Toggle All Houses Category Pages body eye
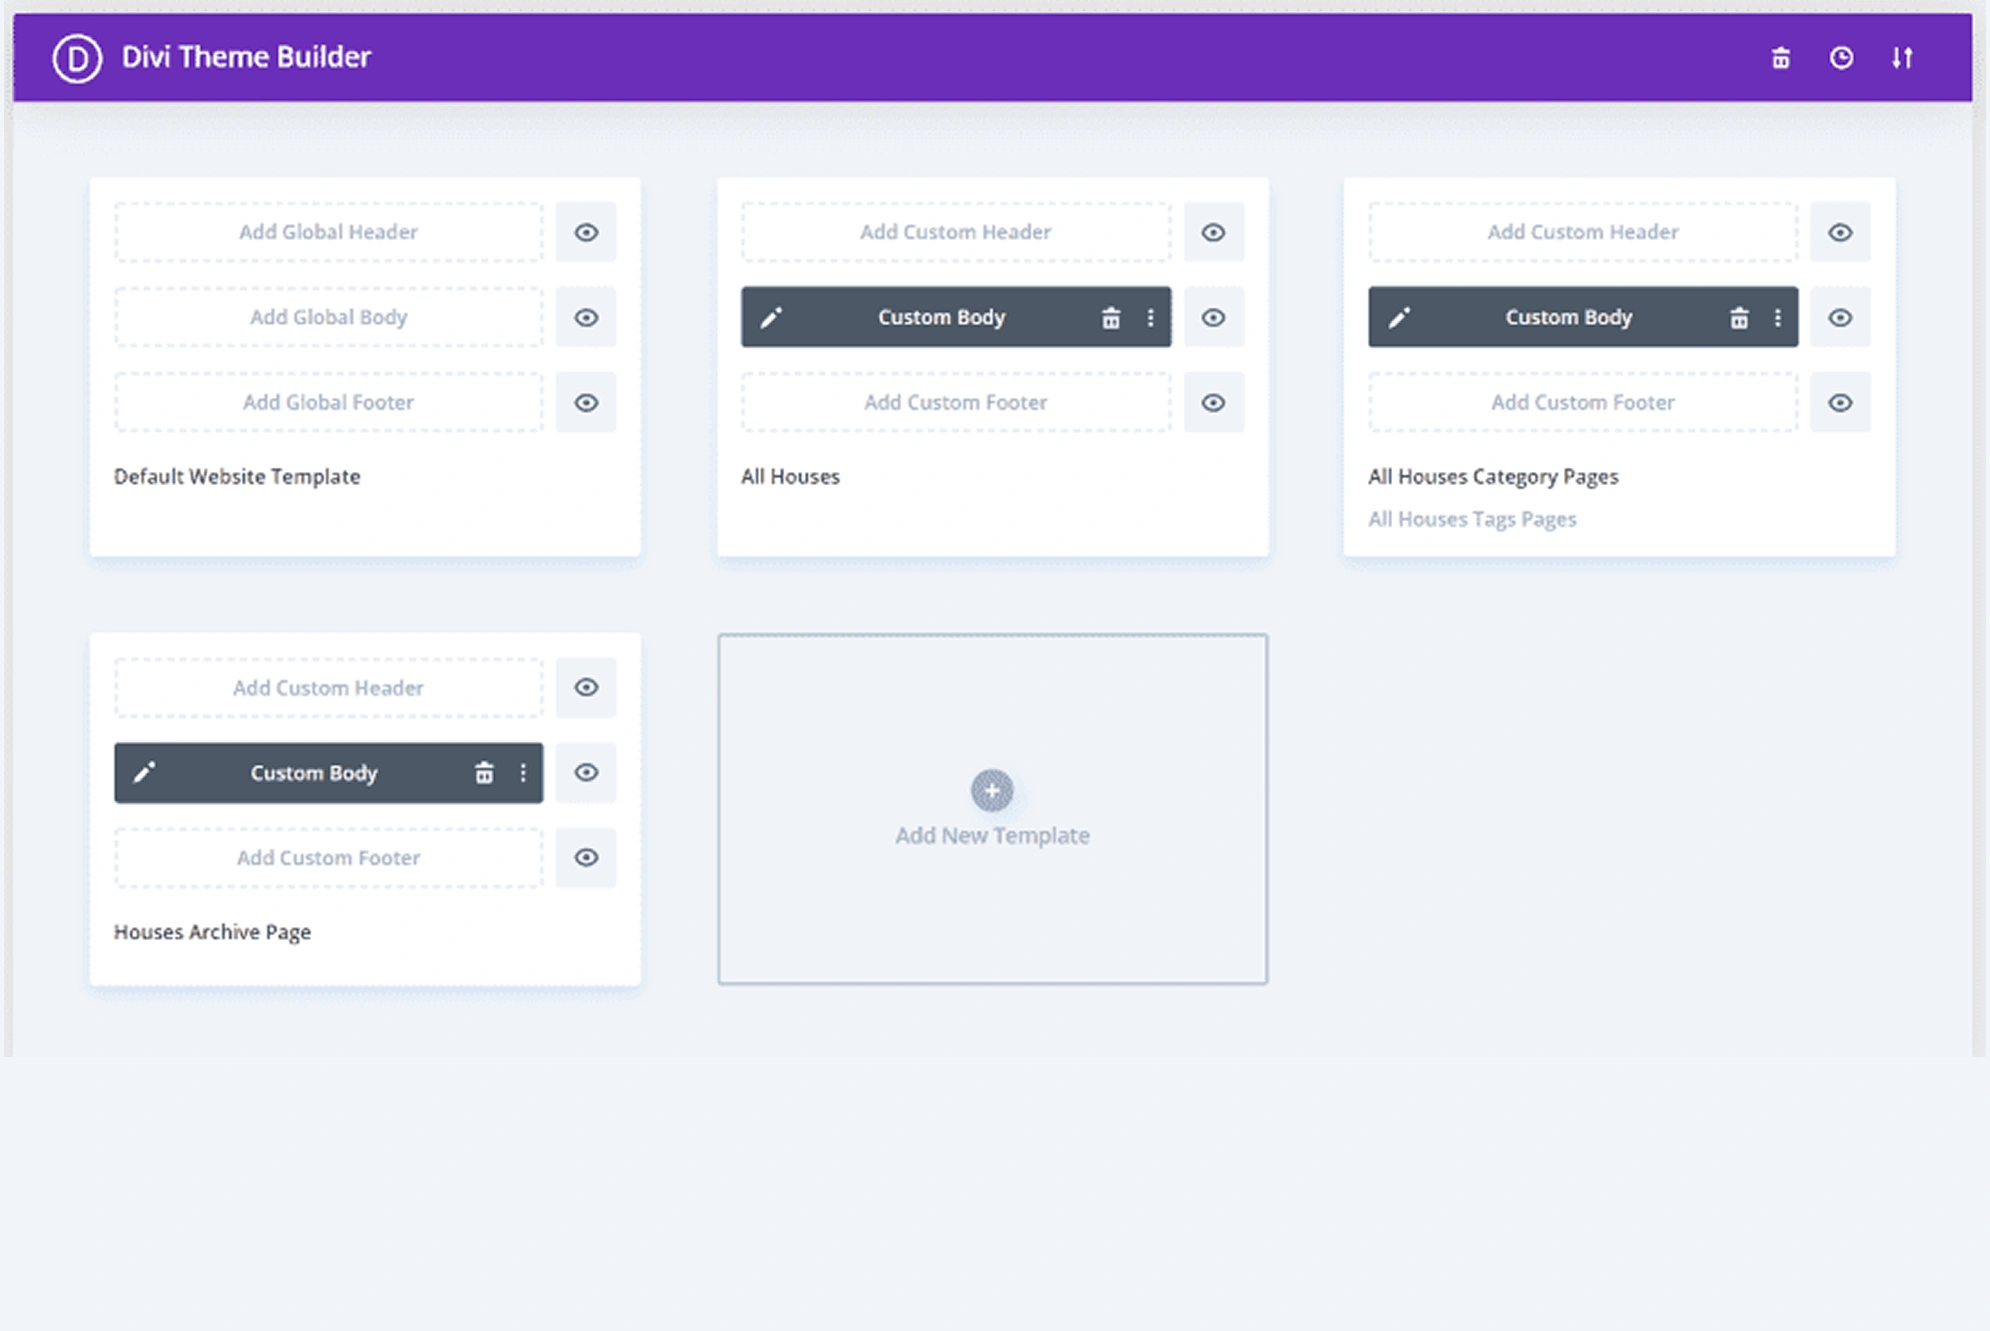The width and height of the screenshot is (1990, 1331). point(1840,318)
